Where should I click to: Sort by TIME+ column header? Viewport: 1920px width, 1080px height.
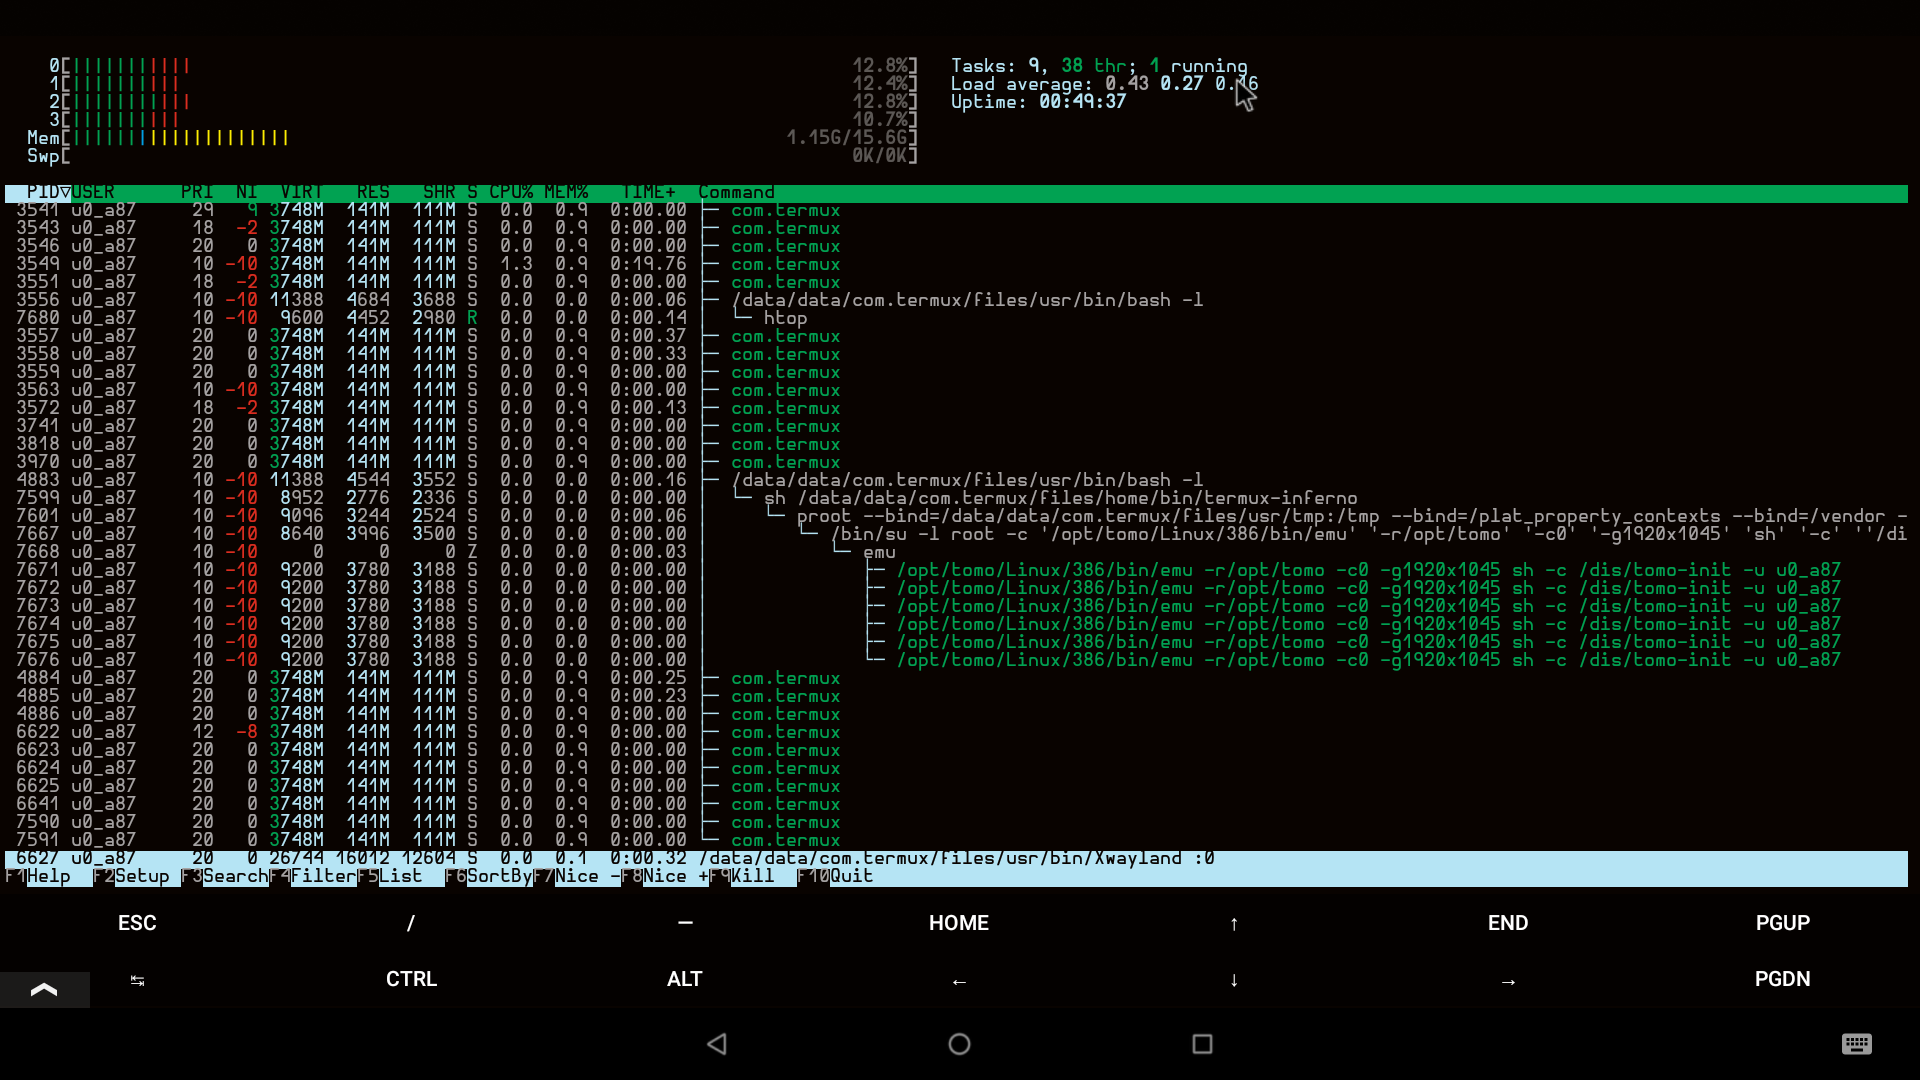(648, 192)
